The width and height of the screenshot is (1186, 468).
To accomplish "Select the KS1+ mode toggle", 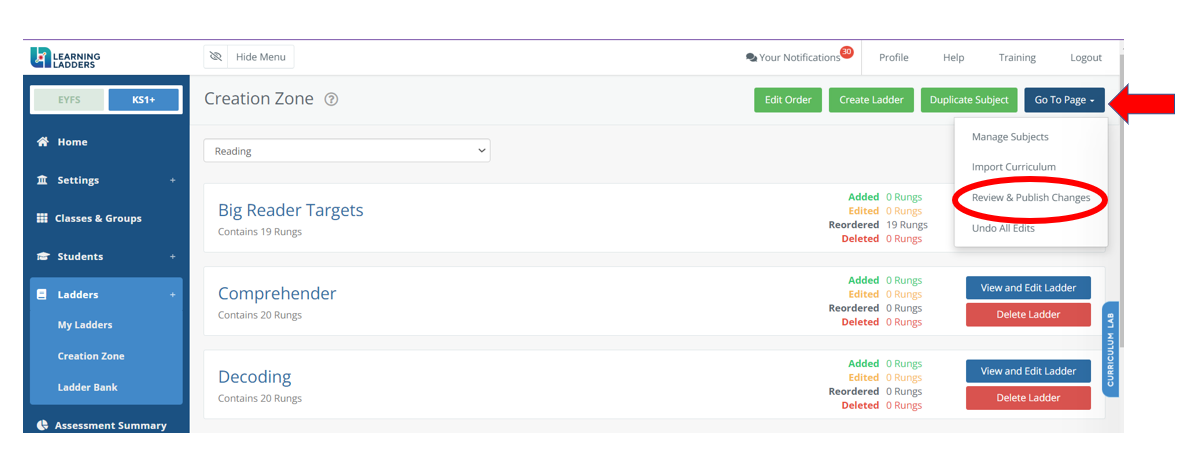I will tap(143, 100).
